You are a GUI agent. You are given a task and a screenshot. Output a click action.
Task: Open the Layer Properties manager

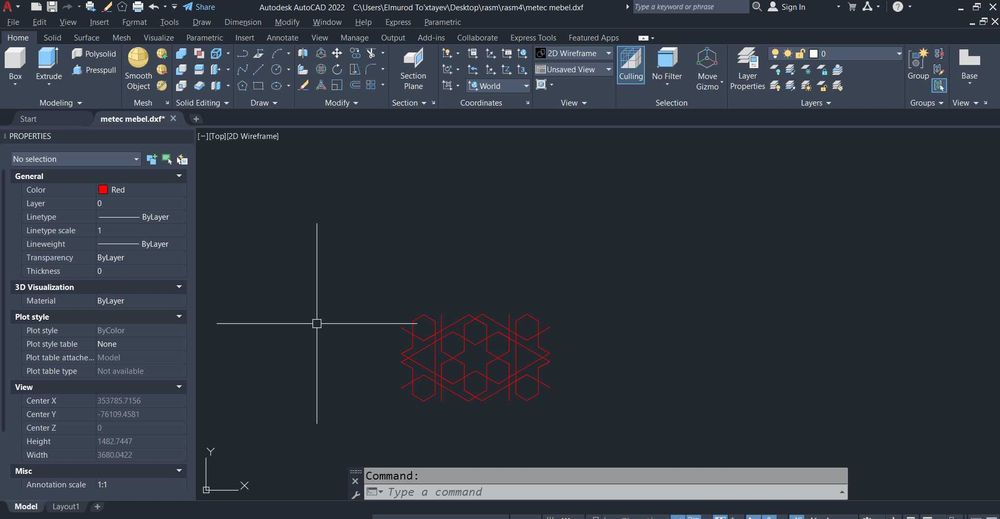click(x=747, y=69)
